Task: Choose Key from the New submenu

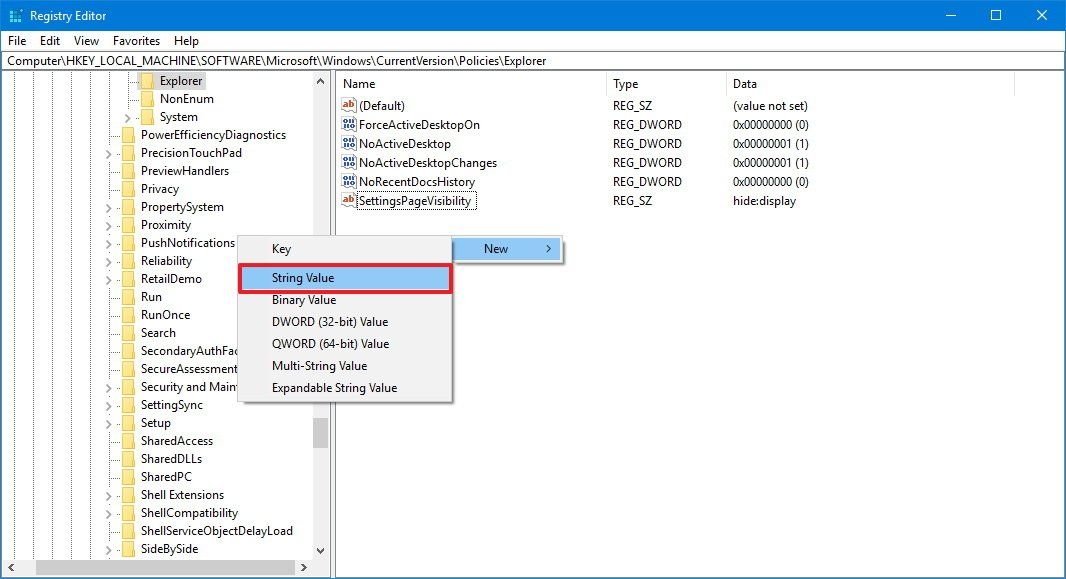Action: coord(345,249)
